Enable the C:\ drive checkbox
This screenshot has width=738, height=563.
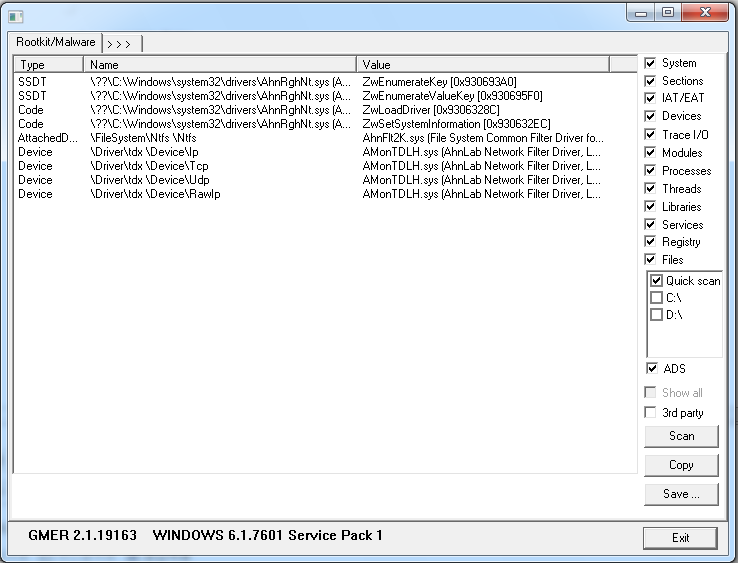pyautogui.click(x=656, y=298)
